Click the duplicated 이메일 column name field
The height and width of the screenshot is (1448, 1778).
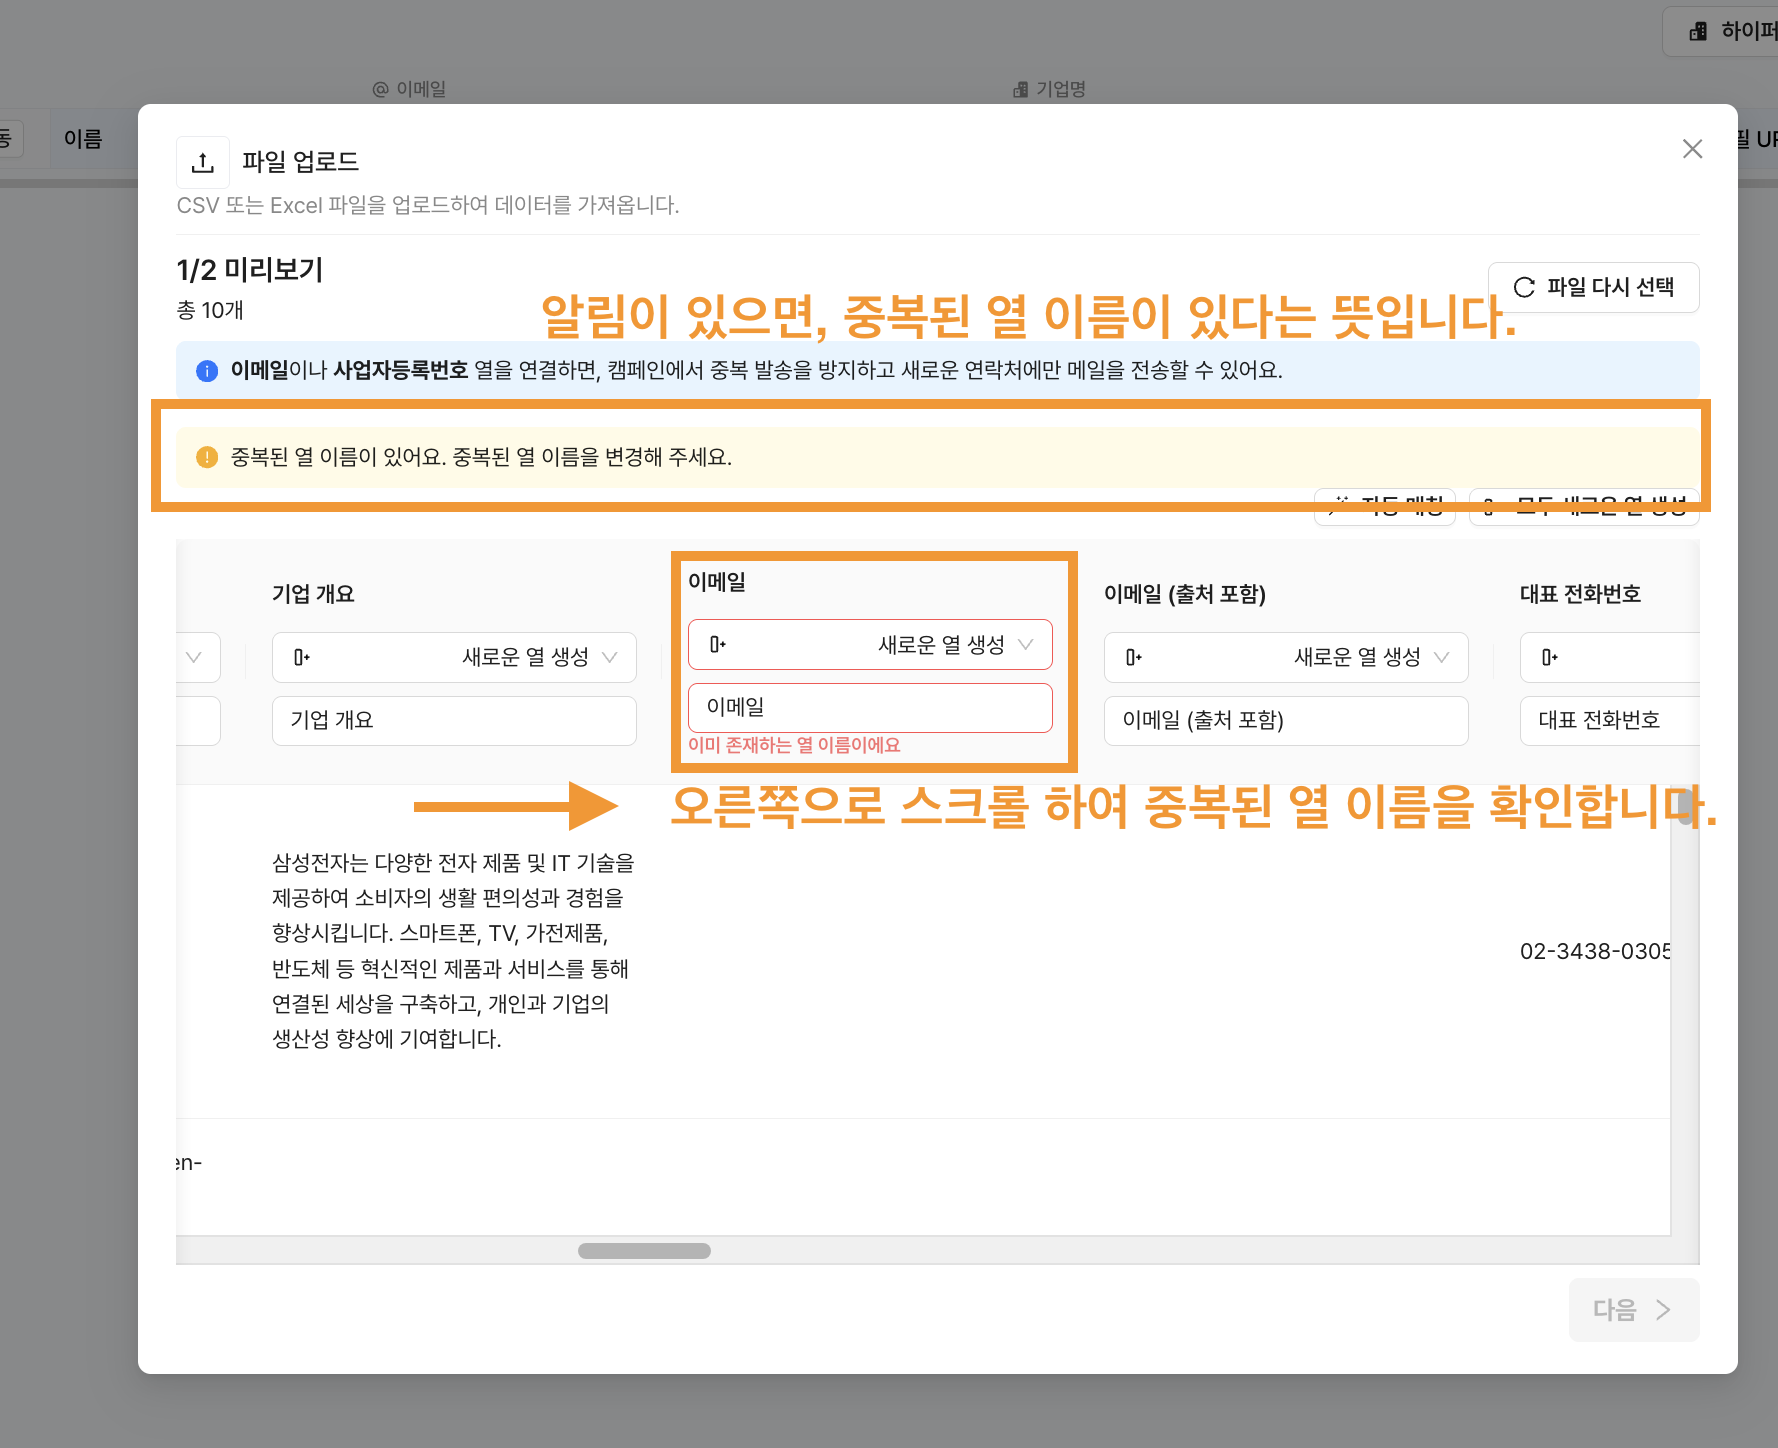[x=870, y=708]
